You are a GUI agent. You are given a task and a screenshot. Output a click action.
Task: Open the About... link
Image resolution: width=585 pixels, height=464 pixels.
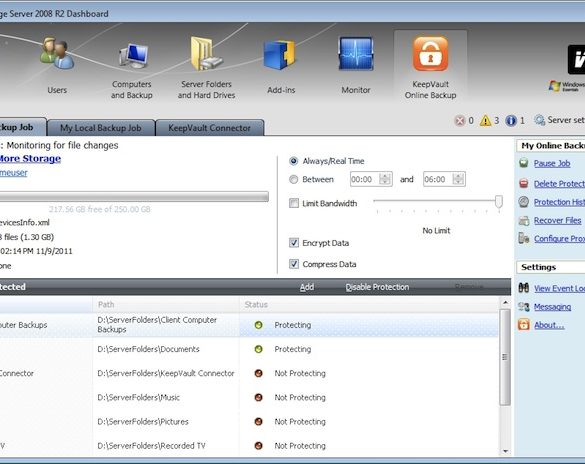(549, 325)
